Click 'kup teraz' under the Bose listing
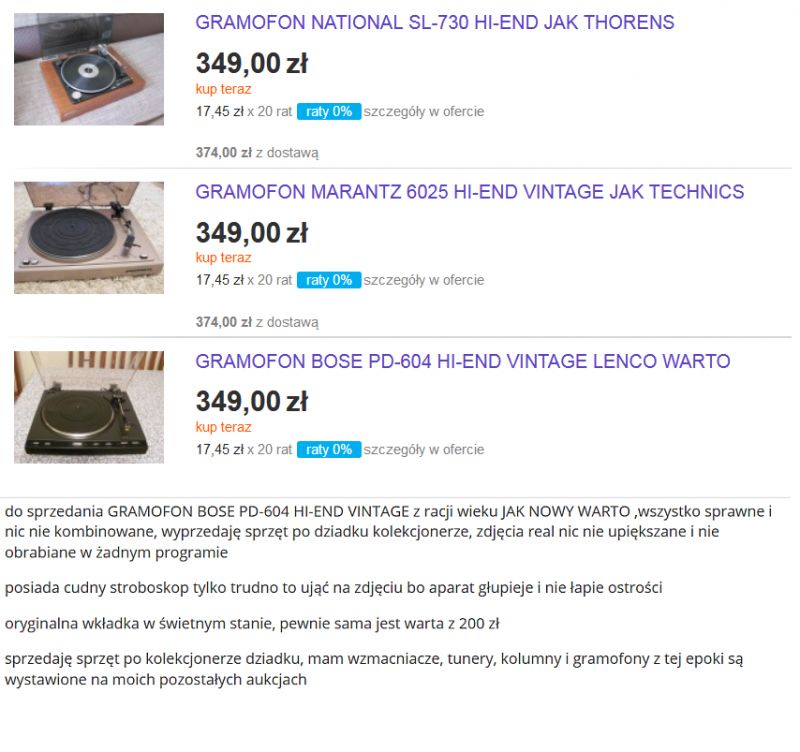The width and height of the screenshot is (800, 752). [223, 427]
